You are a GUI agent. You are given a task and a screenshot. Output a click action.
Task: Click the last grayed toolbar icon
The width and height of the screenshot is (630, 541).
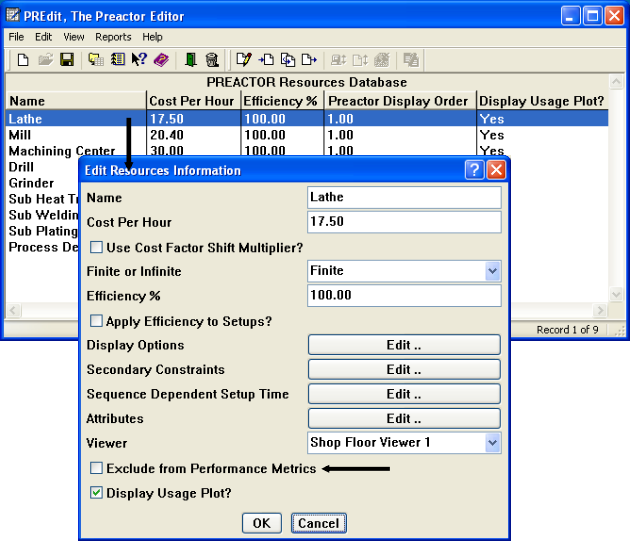pos(411,60)
